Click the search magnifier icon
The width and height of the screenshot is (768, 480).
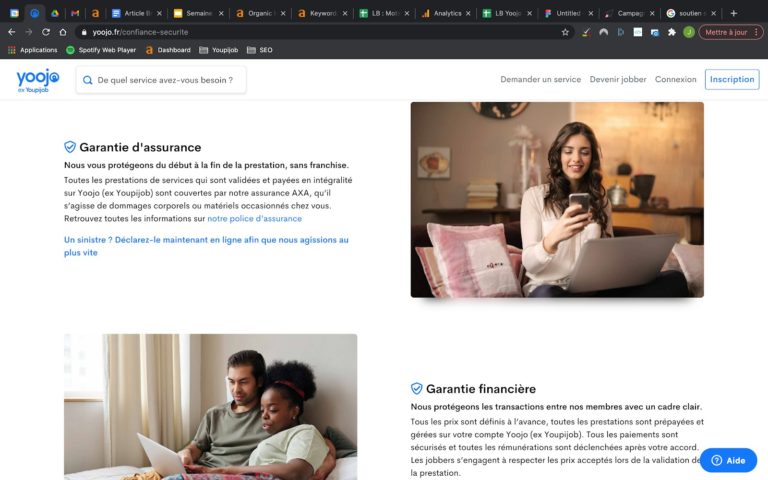click(88, 80)
